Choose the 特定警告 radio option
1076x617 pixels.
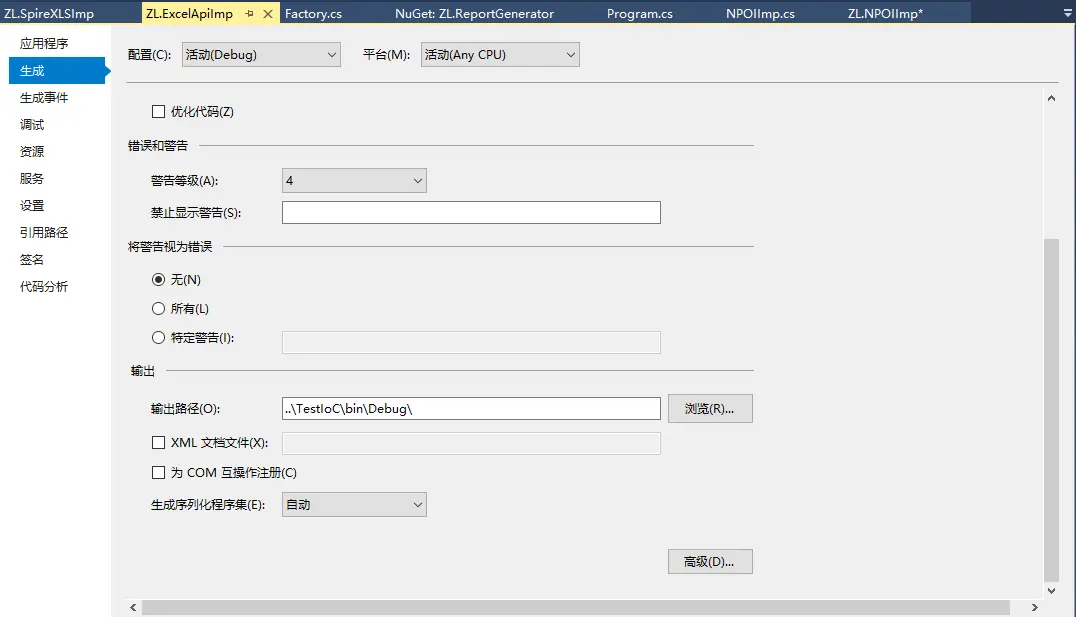pos(158,338)
